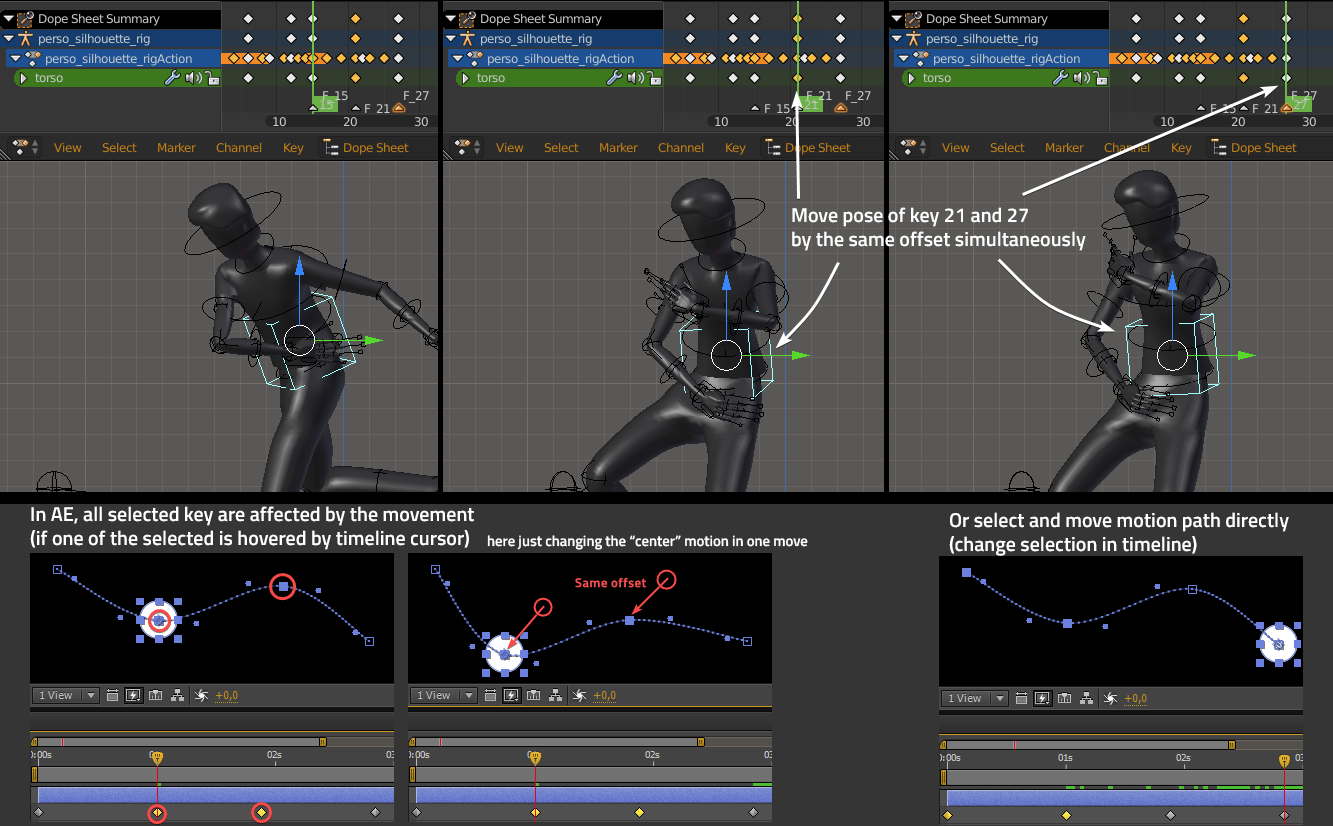Screen dimensions: 1333x826
Task: Collapse Dope Sheet Summary in left panel
Action: tap(8, 19)
